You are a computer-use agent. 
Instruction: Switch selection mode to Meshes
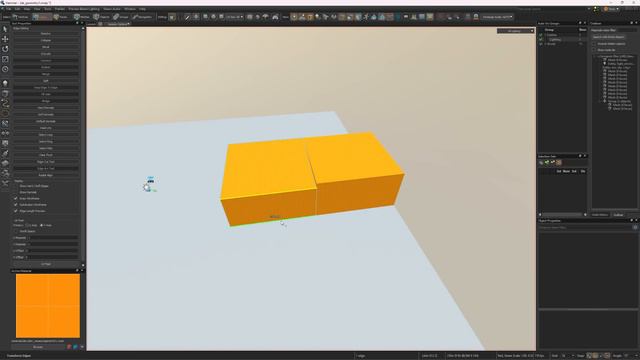(82, 17)
